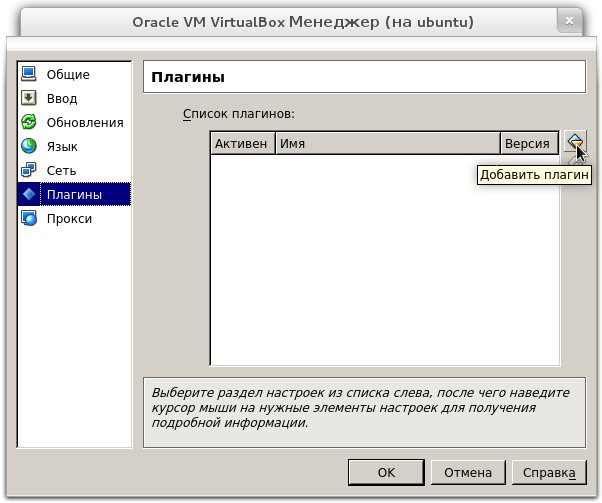Click the Ввод input icon in sidebar
602x503 pixels.
point(29,98)
